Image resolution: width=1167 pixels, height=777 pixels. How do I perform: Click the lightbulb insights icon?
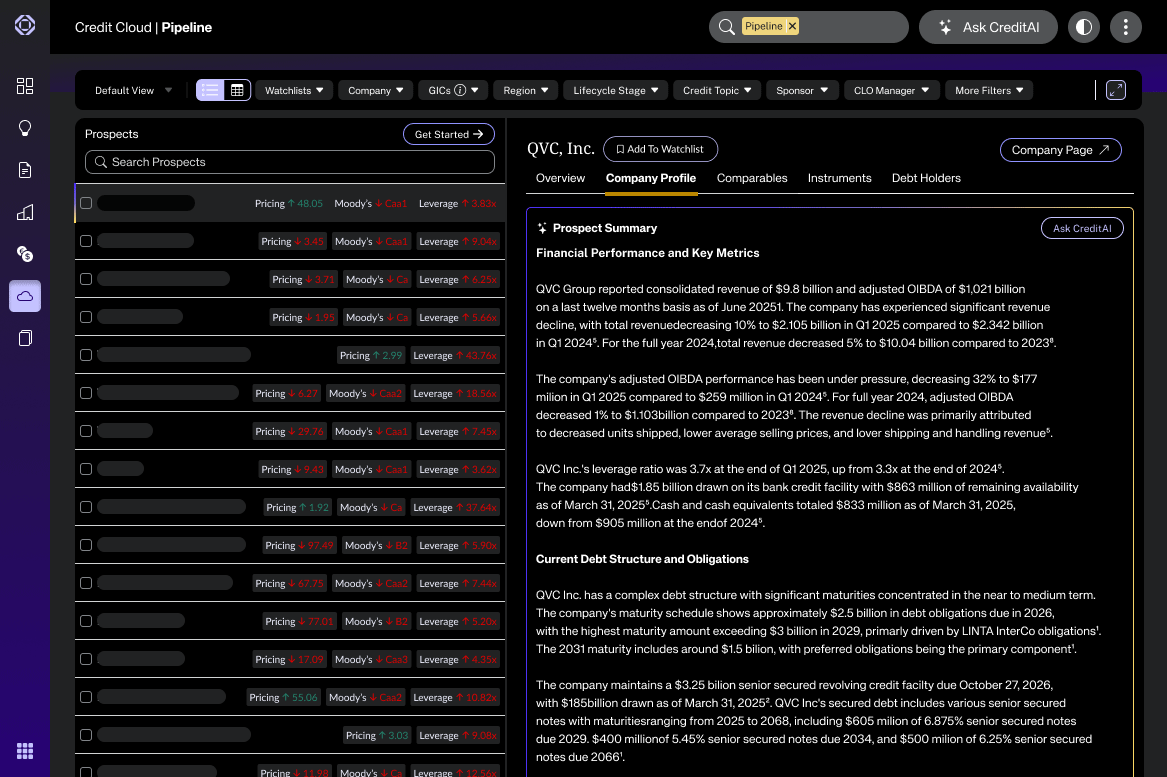(25, 128)
